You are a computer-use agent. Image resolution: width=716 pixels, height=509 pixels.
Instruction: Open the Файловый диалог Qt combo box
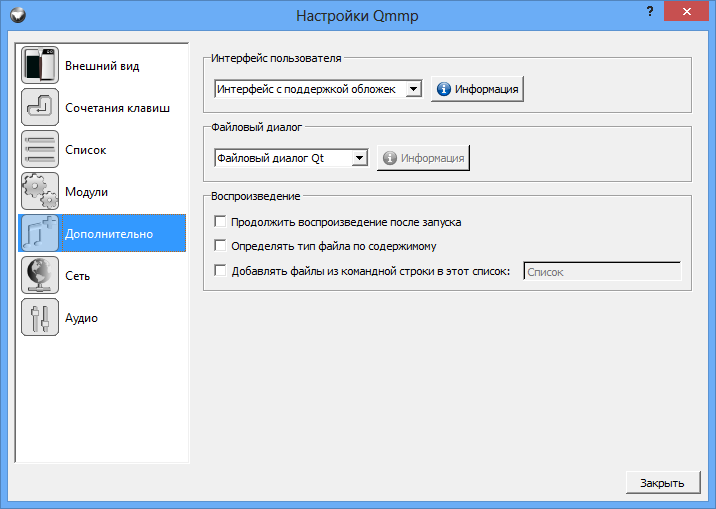[291, 158]
